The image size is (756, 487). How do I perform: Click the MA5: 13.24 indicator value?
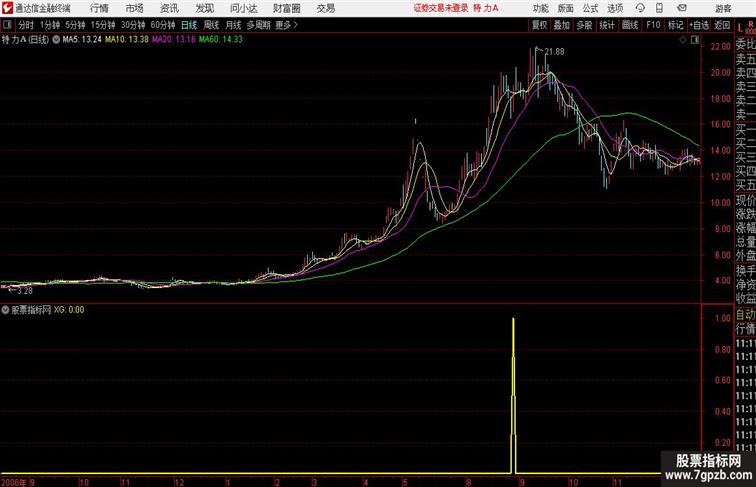(82, 40)
